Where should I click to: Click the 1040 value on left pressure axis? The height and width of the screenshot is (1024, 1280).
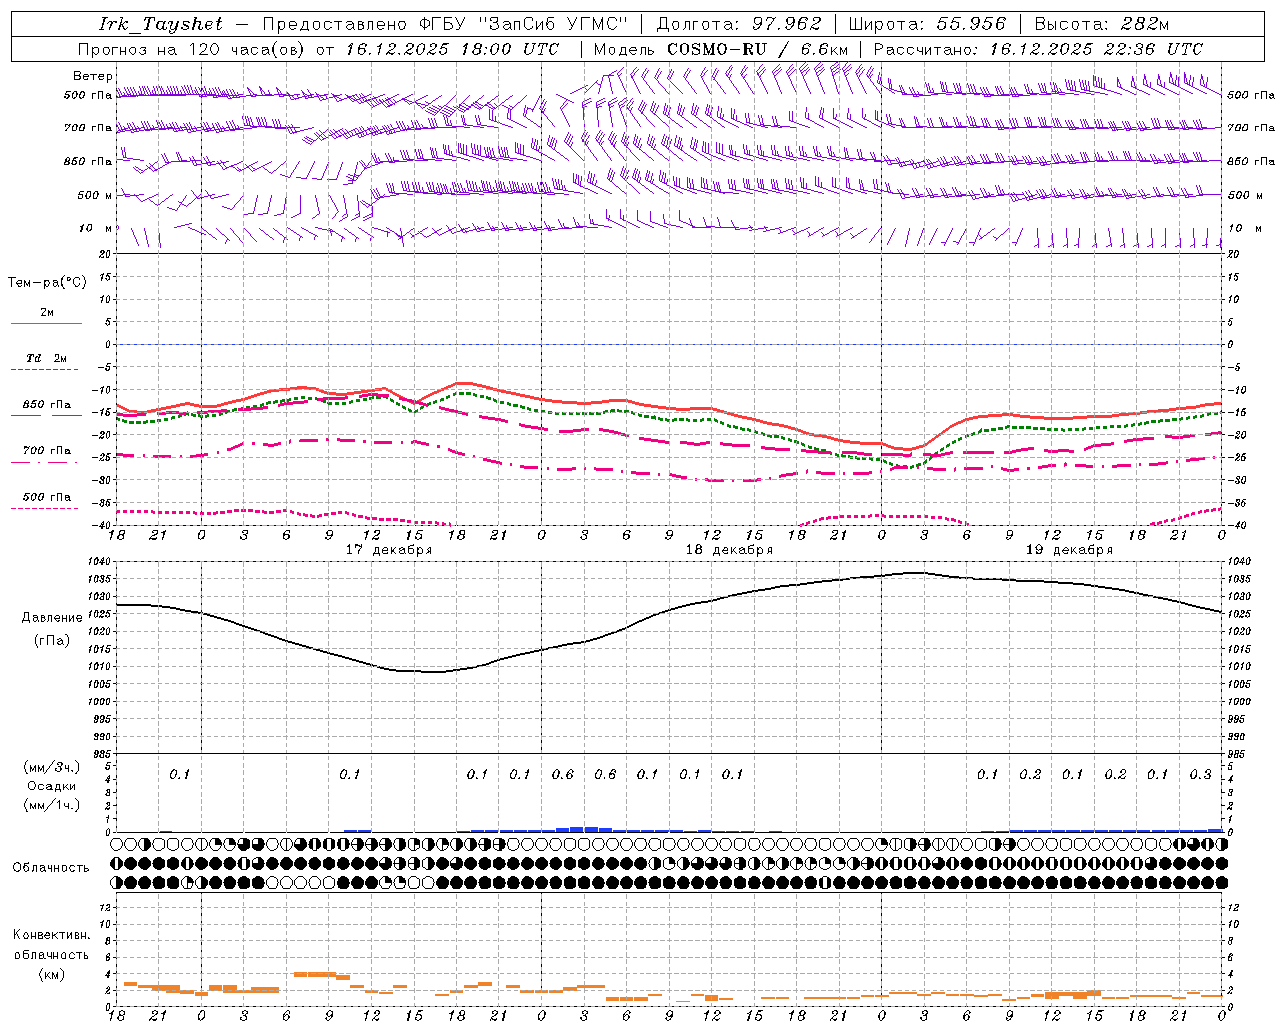[x=101, y=561]
